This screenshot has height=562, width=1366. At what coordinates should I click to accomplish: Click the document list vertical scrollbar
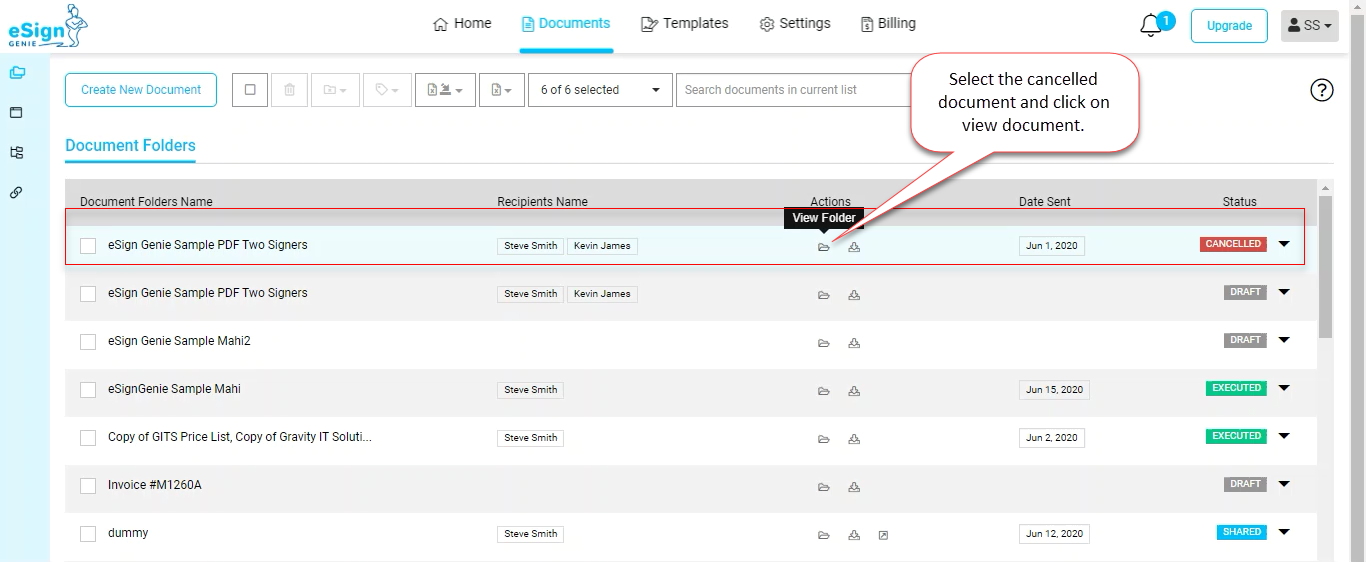tap(1326, 268)
